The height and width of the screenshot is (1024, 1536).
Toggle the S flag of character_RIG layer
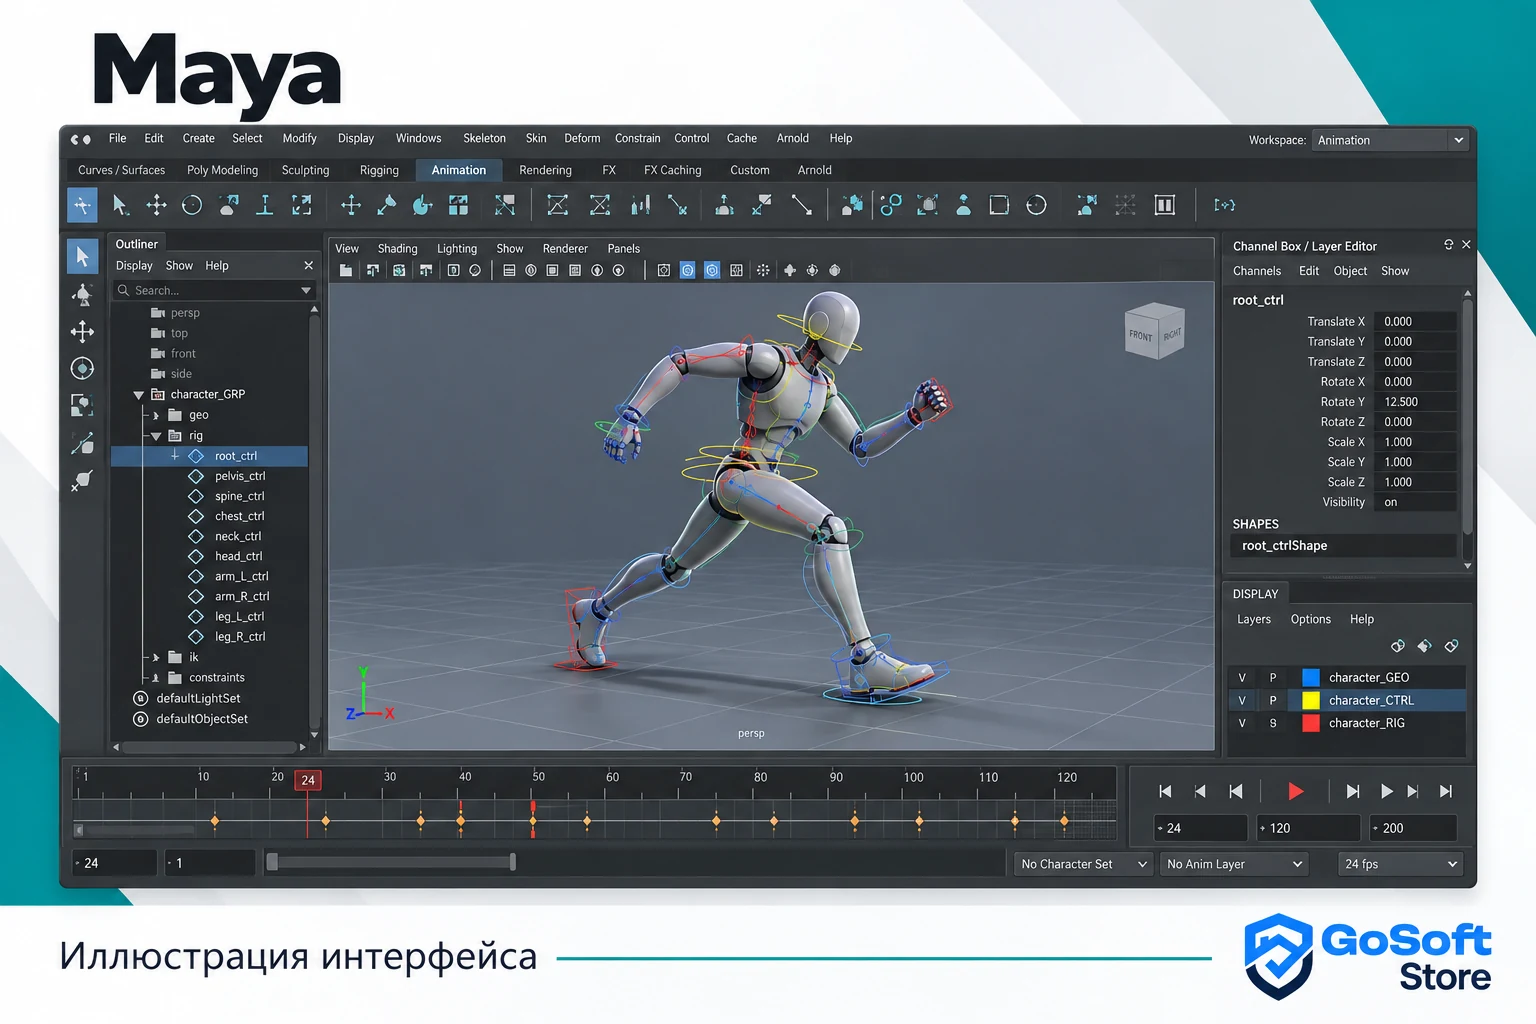tap(1273, 723)
